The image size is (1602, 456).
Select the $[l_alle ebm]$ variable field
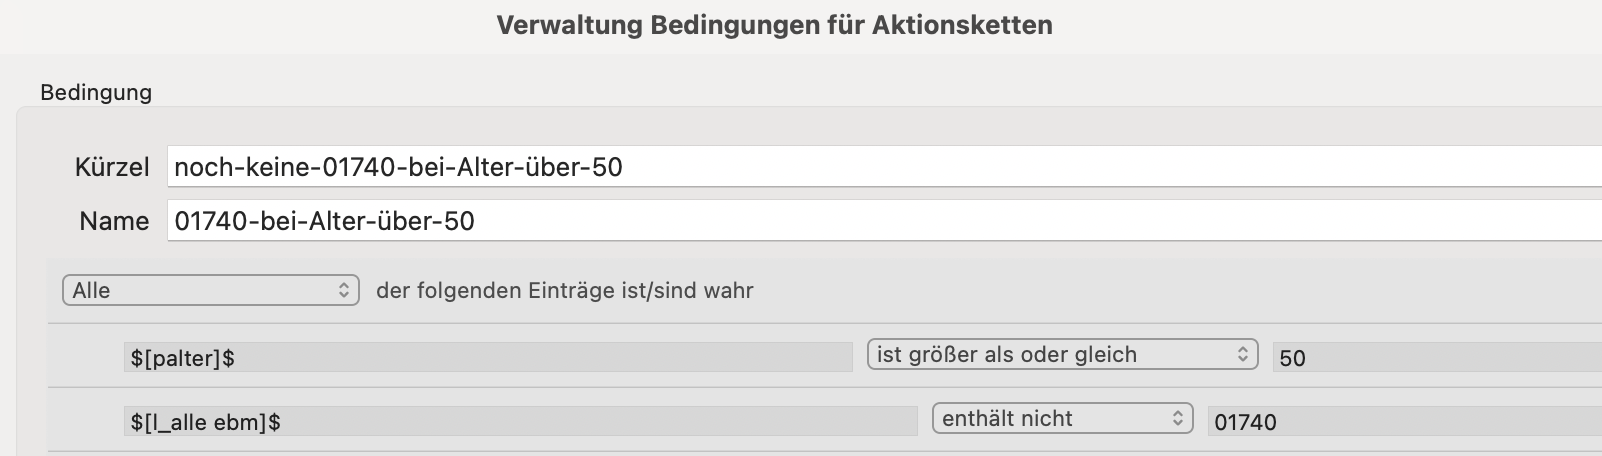pyautogui.click(x=520, y=421)
